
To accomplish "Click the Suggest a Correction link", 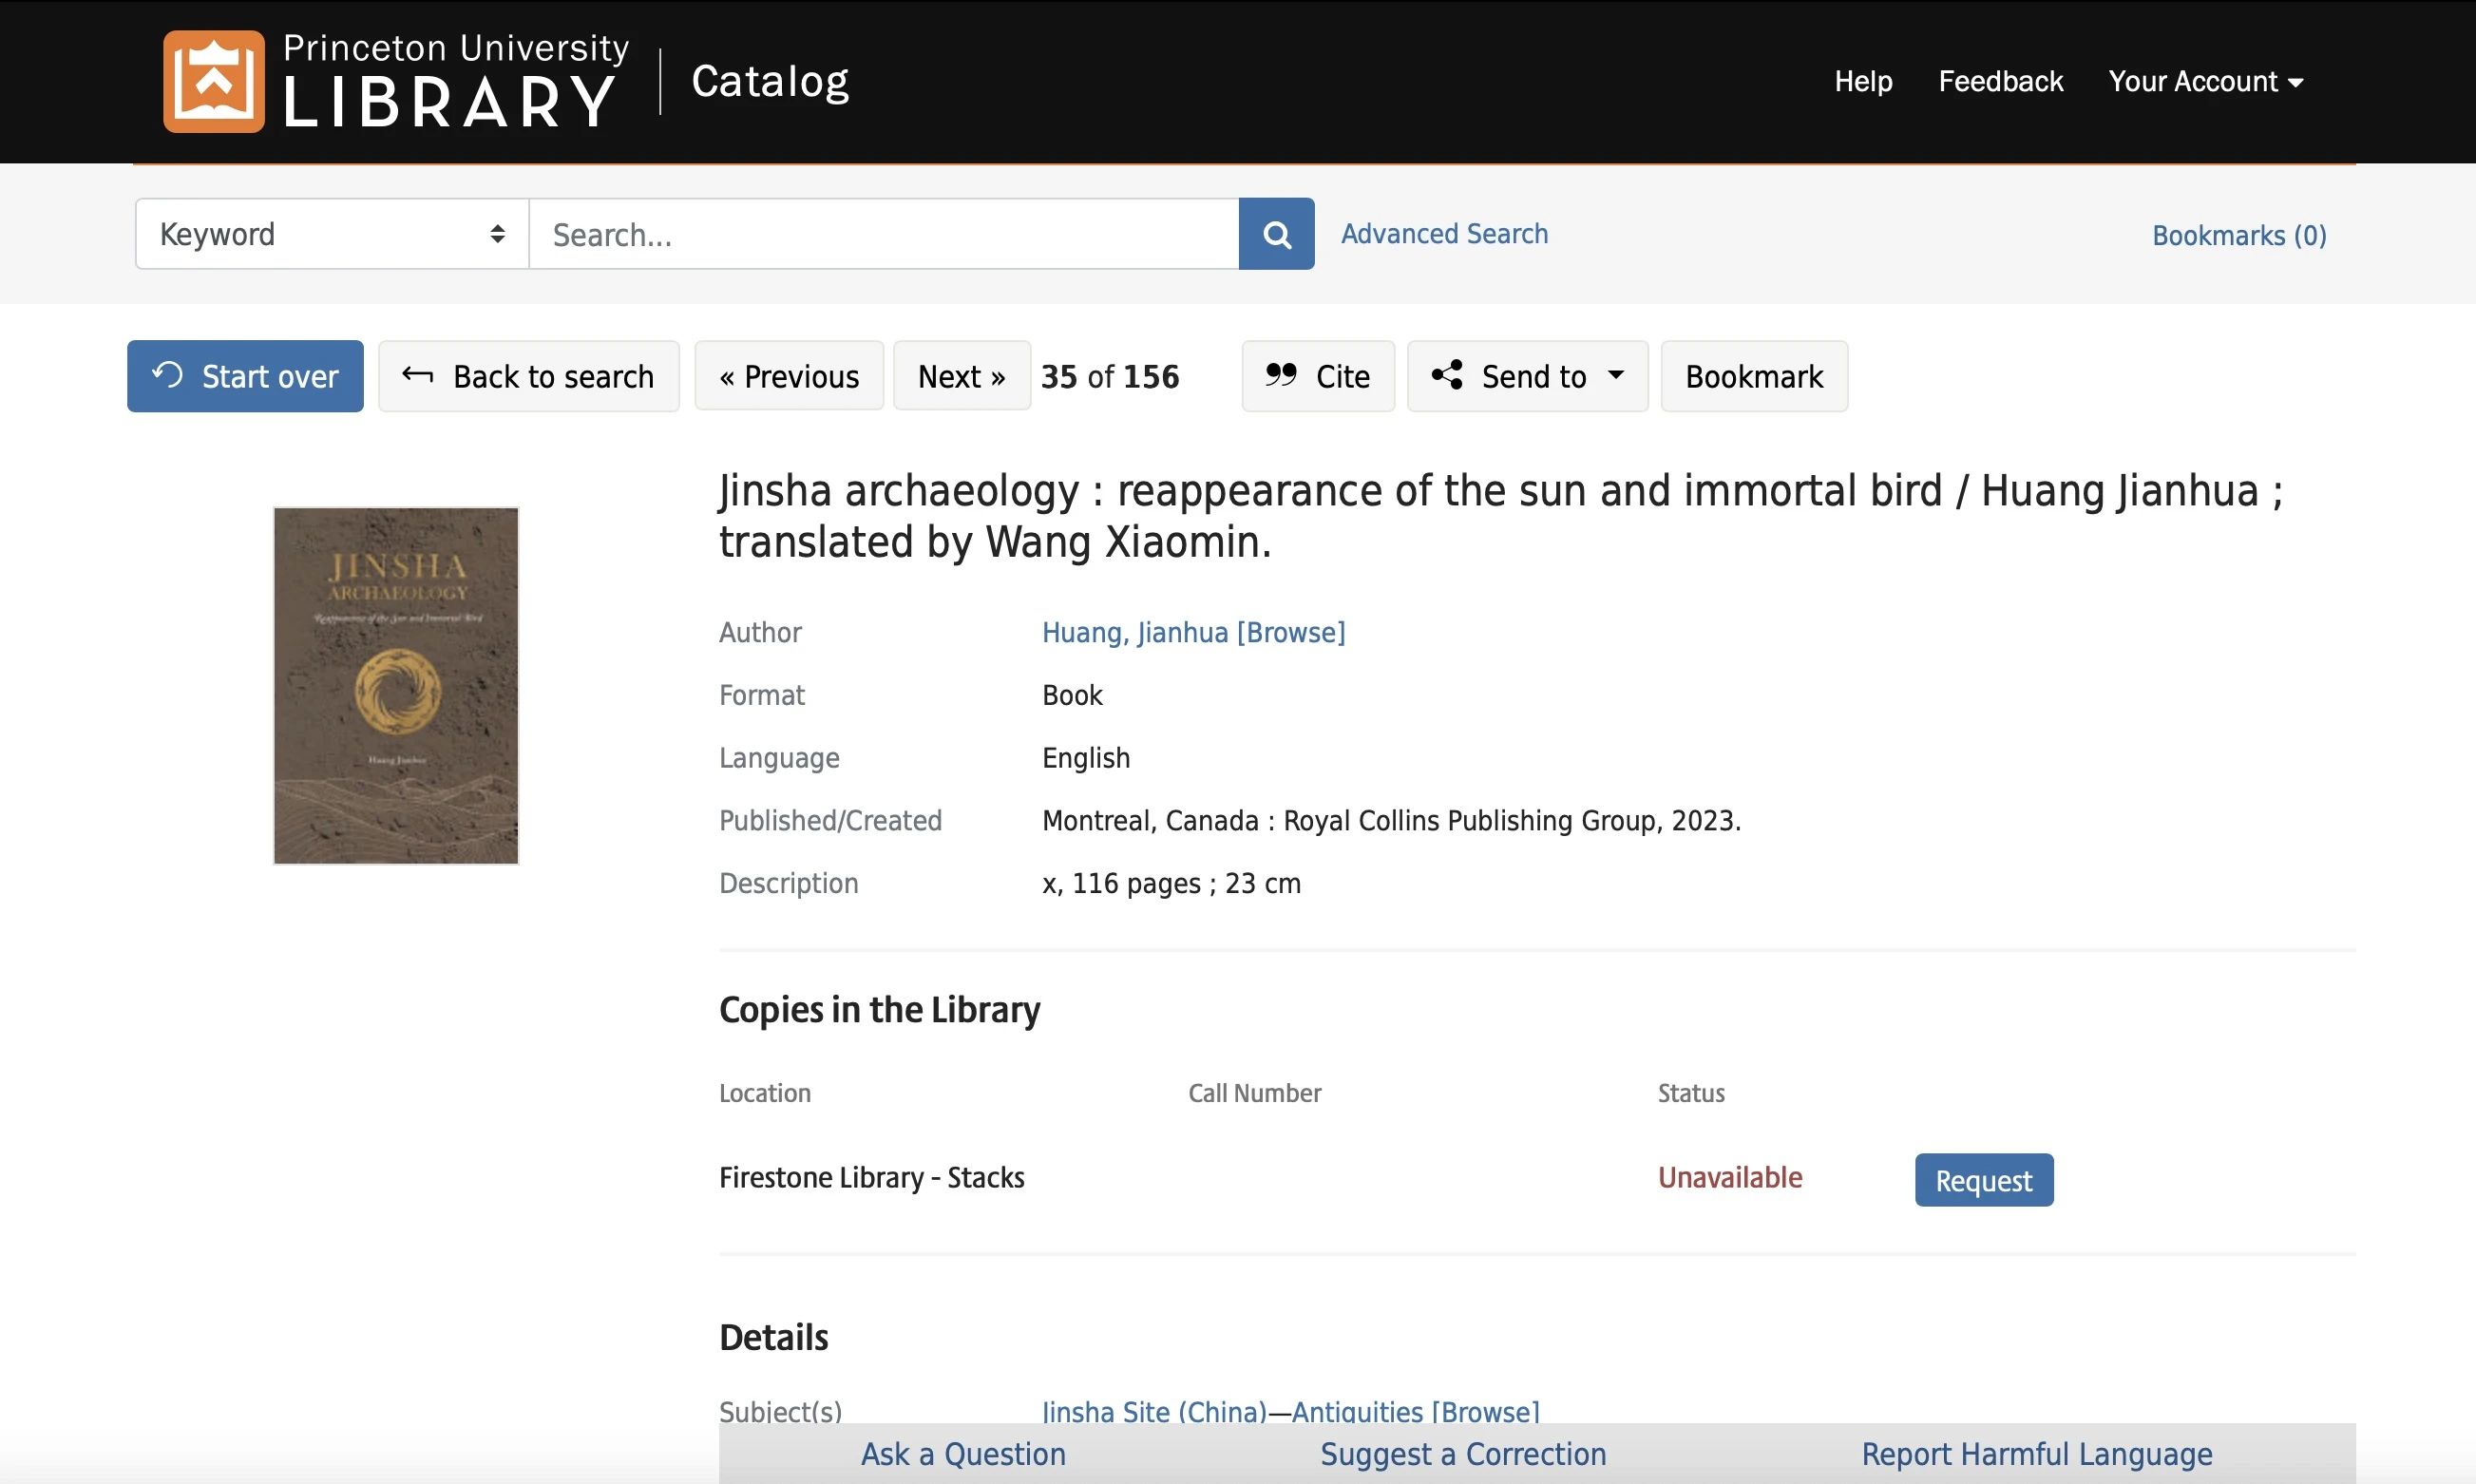I will tap(1462, 1453).
